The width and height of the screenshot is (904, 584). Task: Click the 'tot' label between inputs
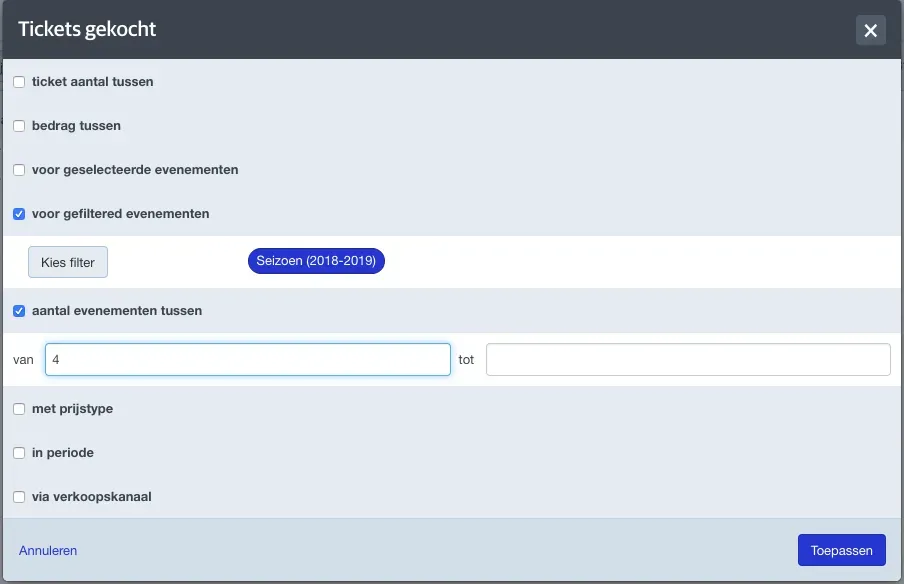(466, 360)
